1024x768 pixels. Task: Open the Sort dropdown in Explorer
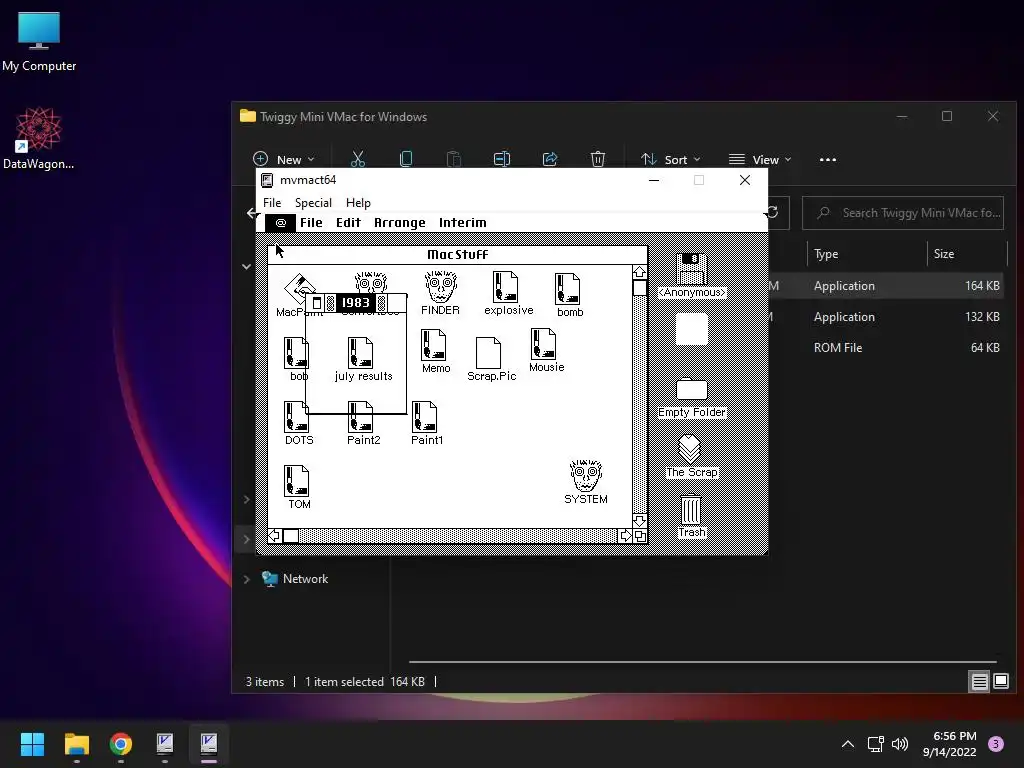point(671,159)
